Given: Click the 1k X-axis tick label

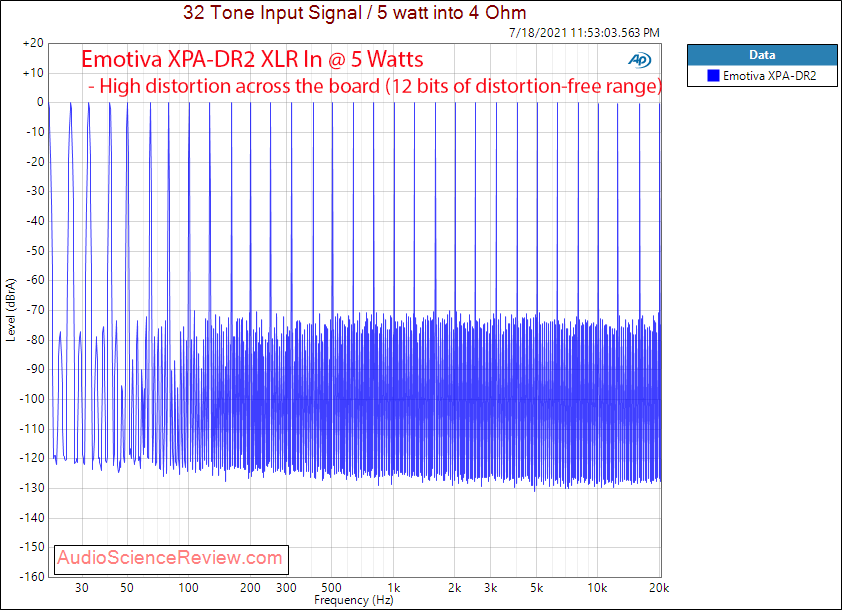Looking at the screenshot, I should point(394,588).
